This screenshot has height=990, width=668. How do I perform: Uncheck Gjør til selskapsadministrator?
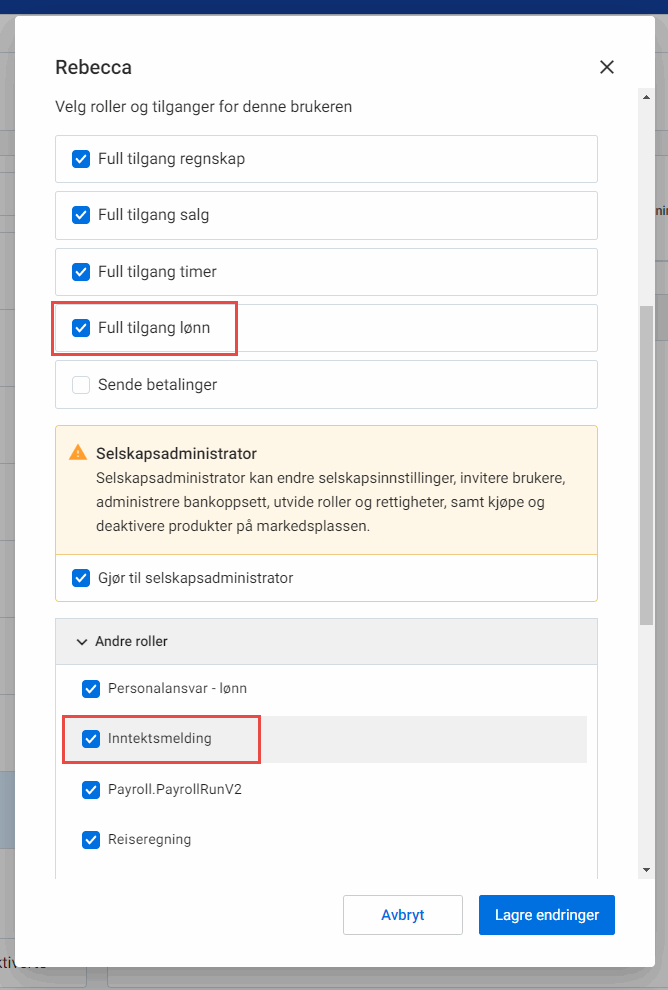(81, 578)
